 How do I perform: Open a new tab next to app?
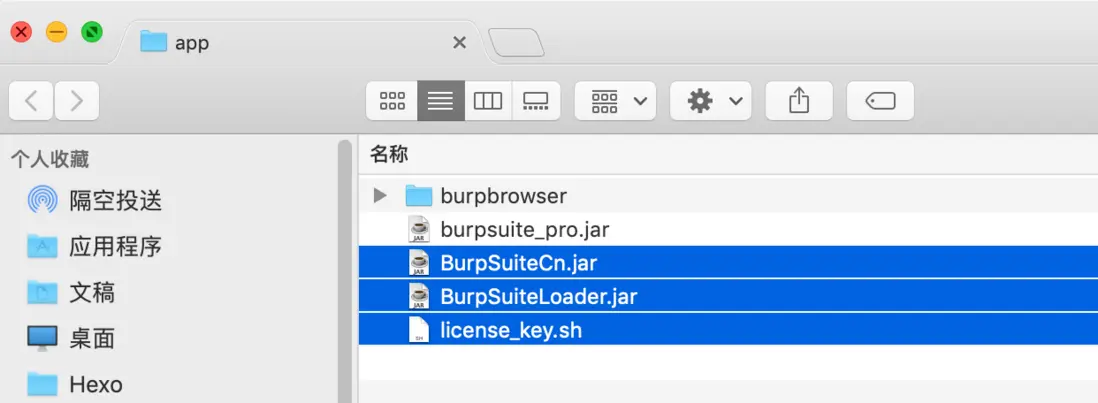pos(516,43)
